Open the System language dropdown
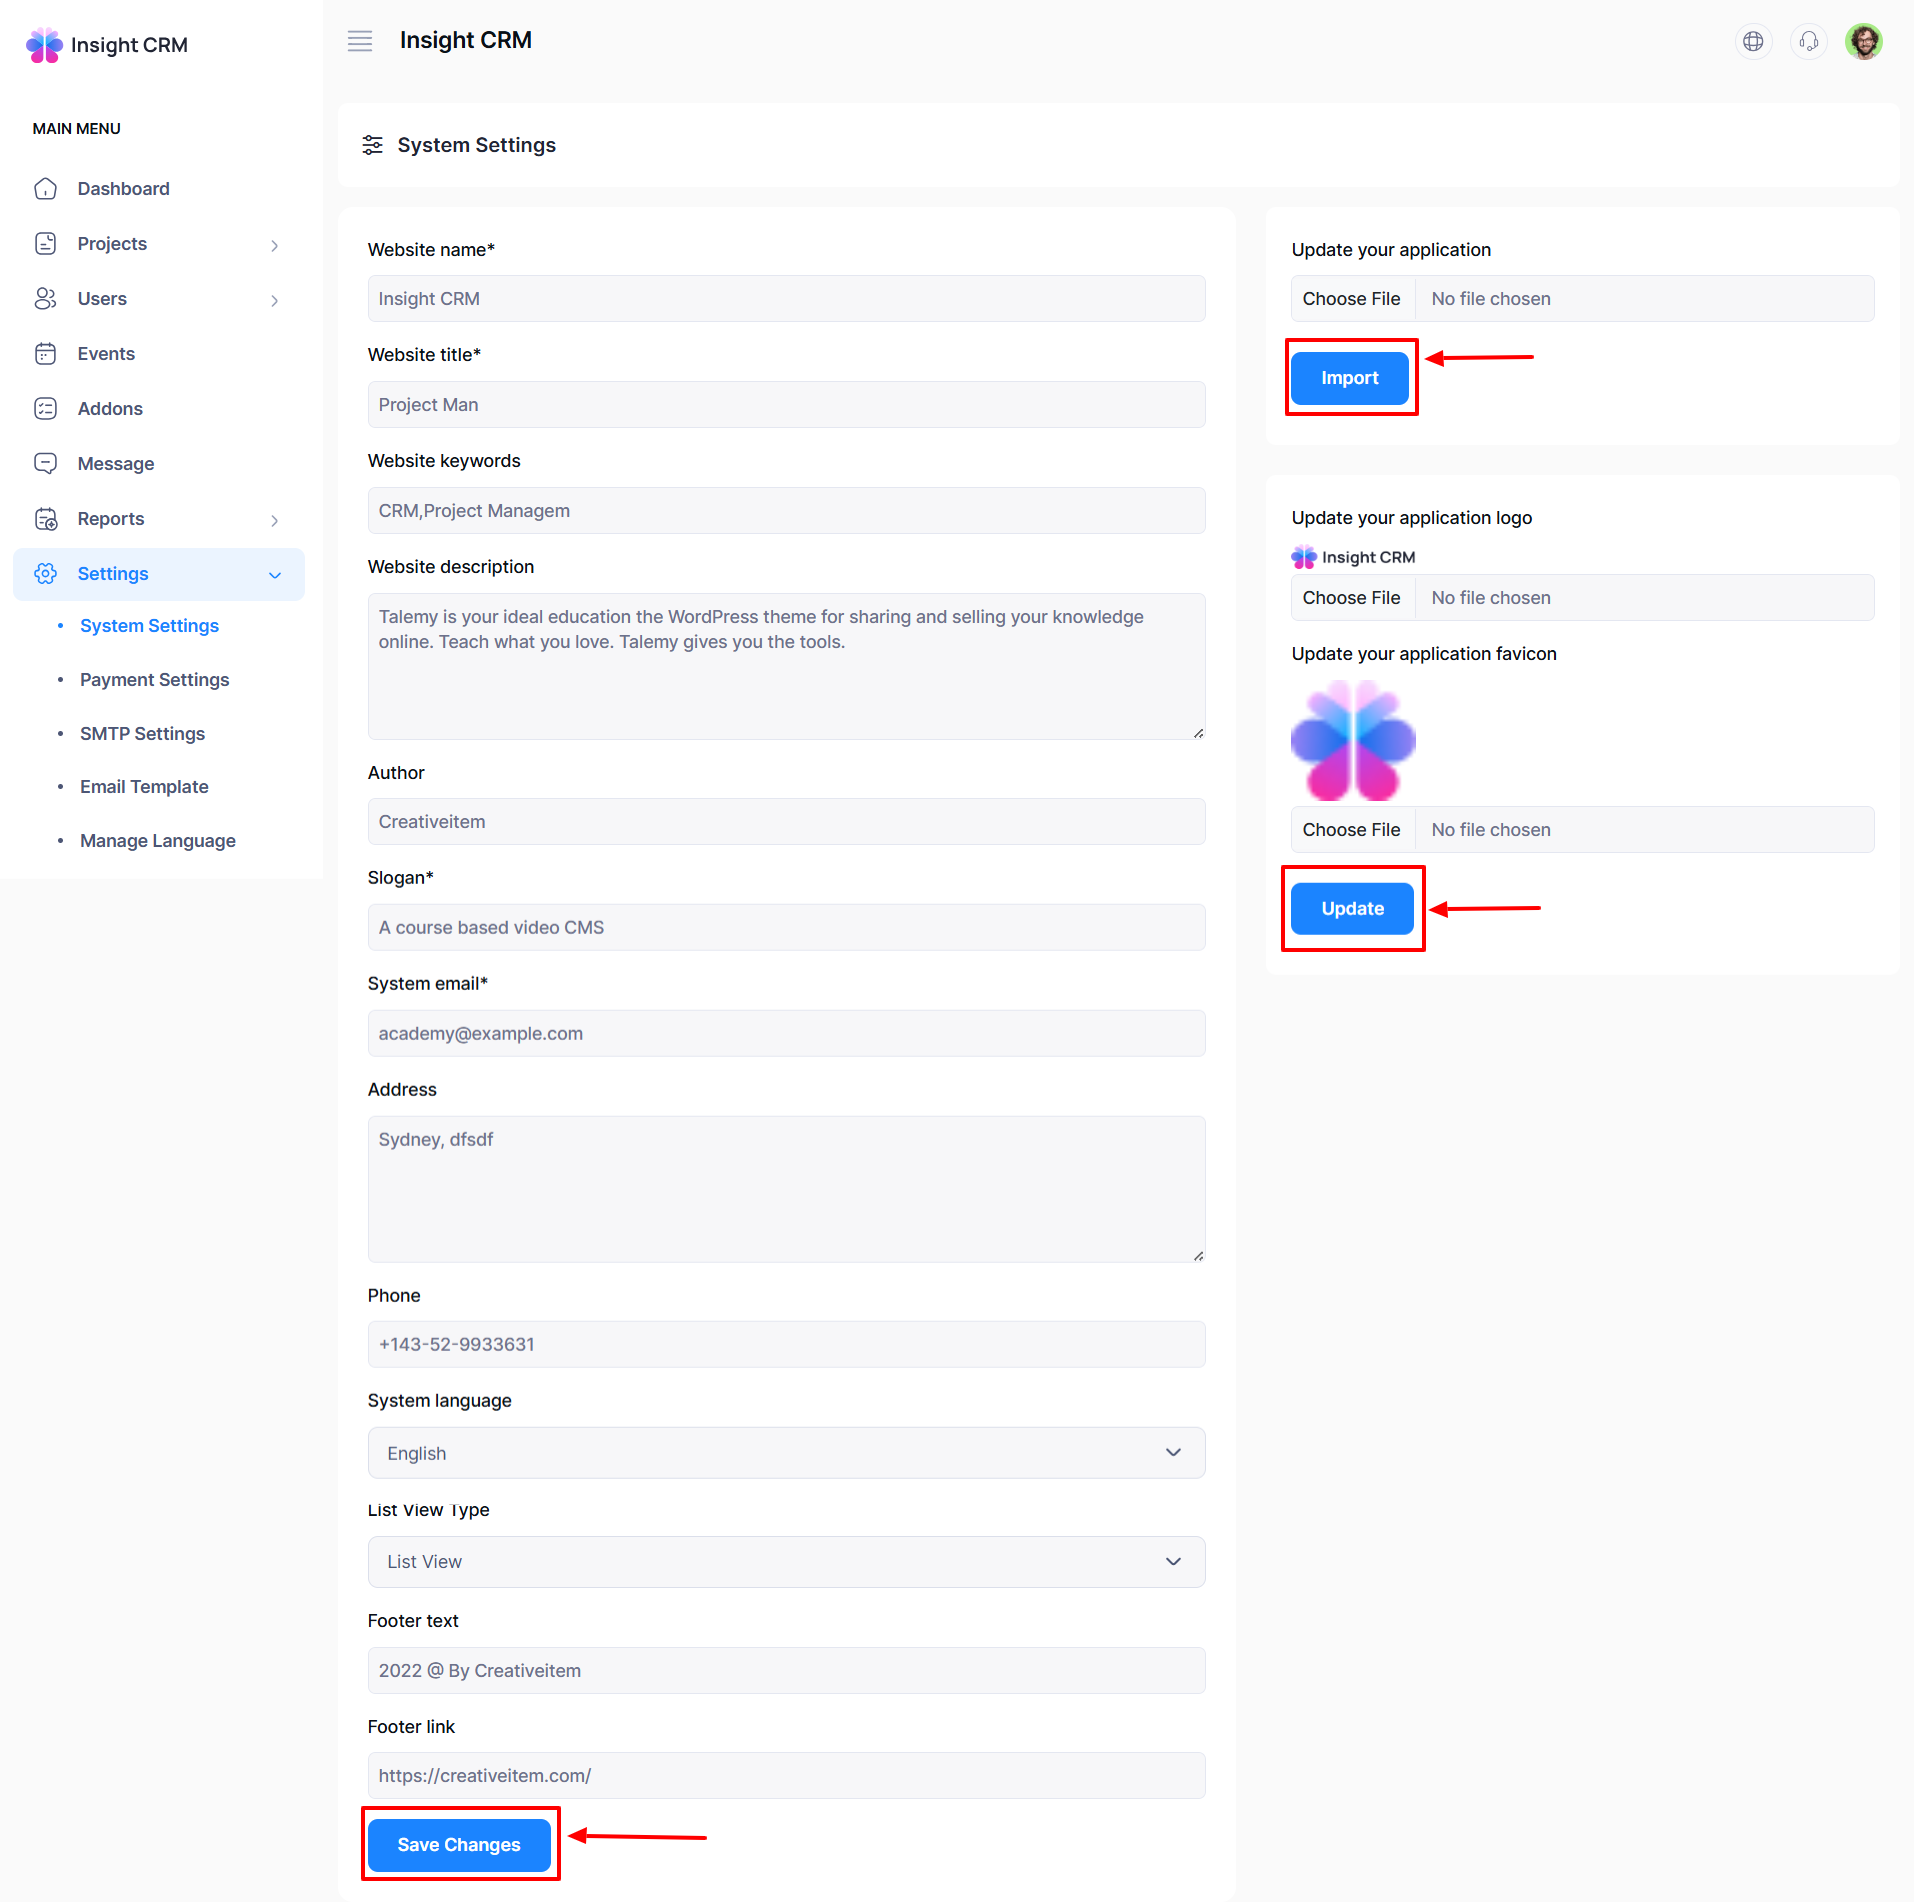The height and width of the screenshot is (1903, 1914). tap(786, 1453)
